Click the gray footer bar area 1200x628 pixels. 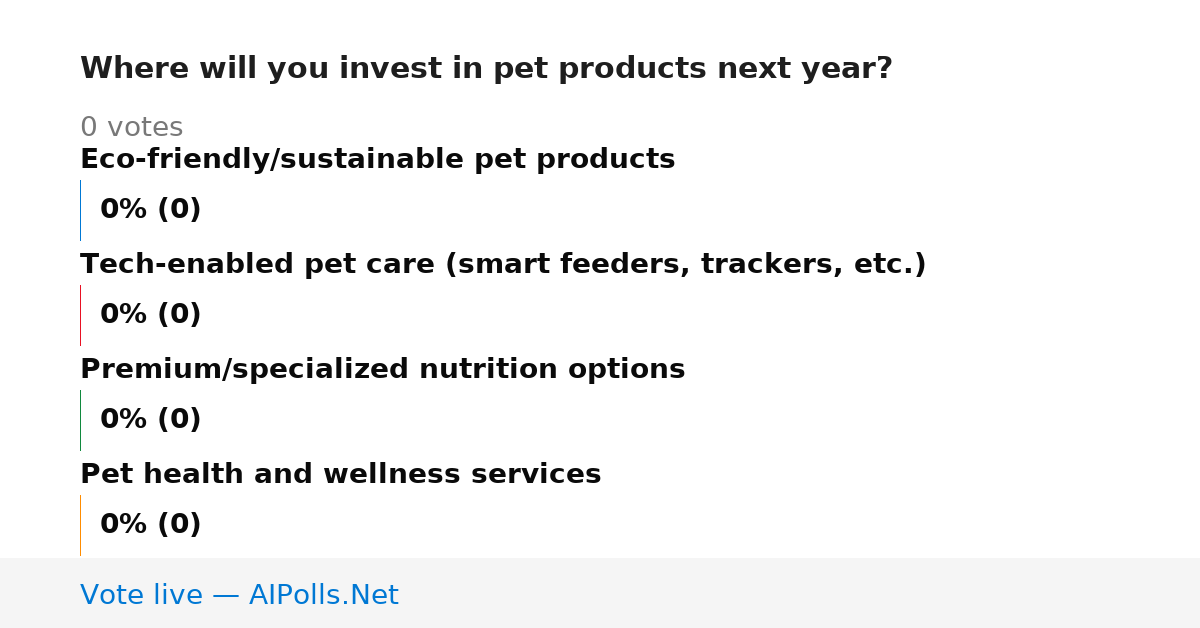coord(600,593)
